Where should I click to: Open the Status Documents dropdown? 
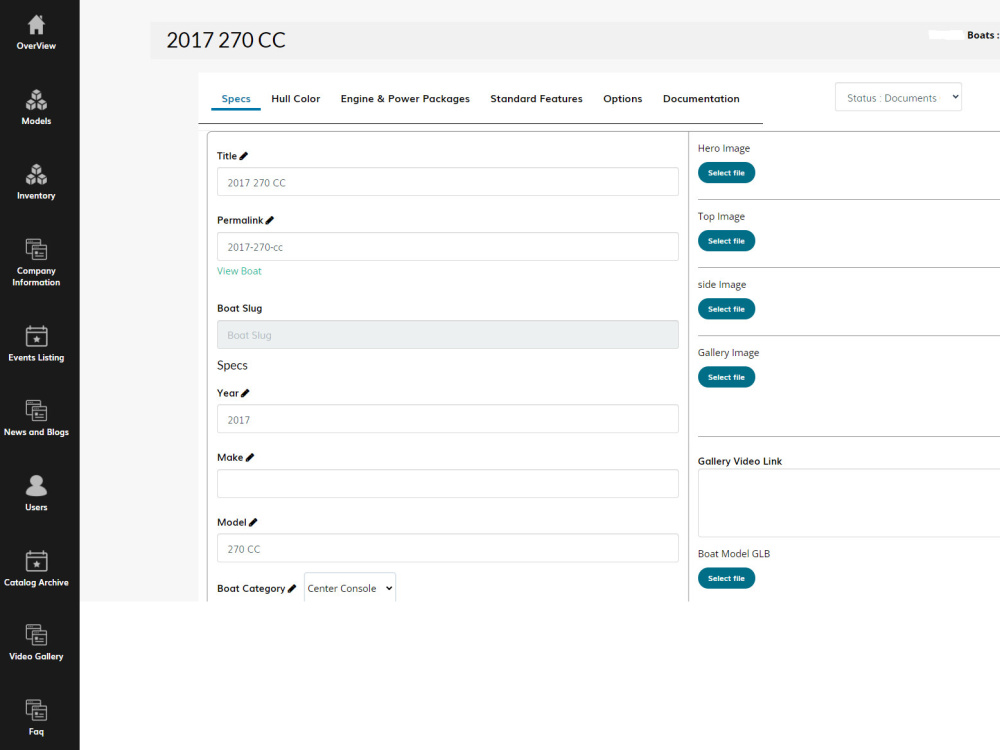[x=898, y=98]
